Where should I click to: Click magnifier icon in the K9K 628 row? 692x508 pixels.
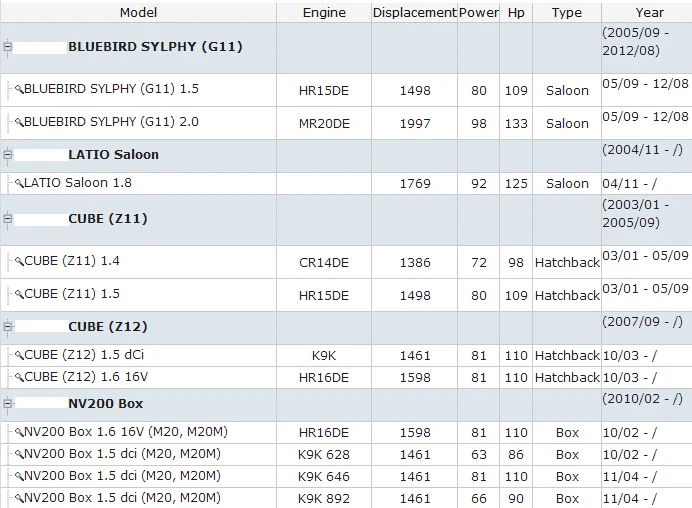[19, 454]
